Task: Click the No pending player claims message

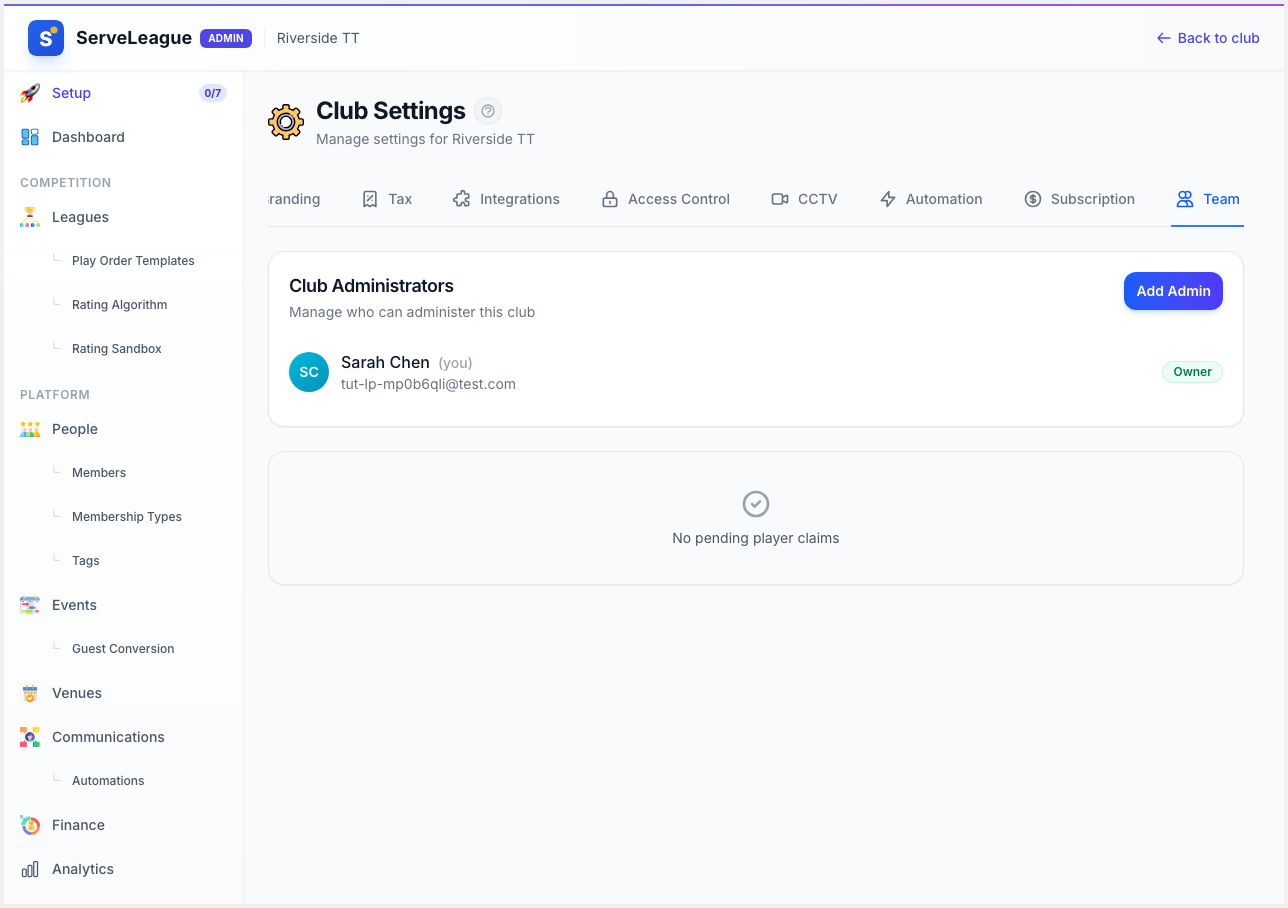Action: pyautogui.click(x=756, y=538)
